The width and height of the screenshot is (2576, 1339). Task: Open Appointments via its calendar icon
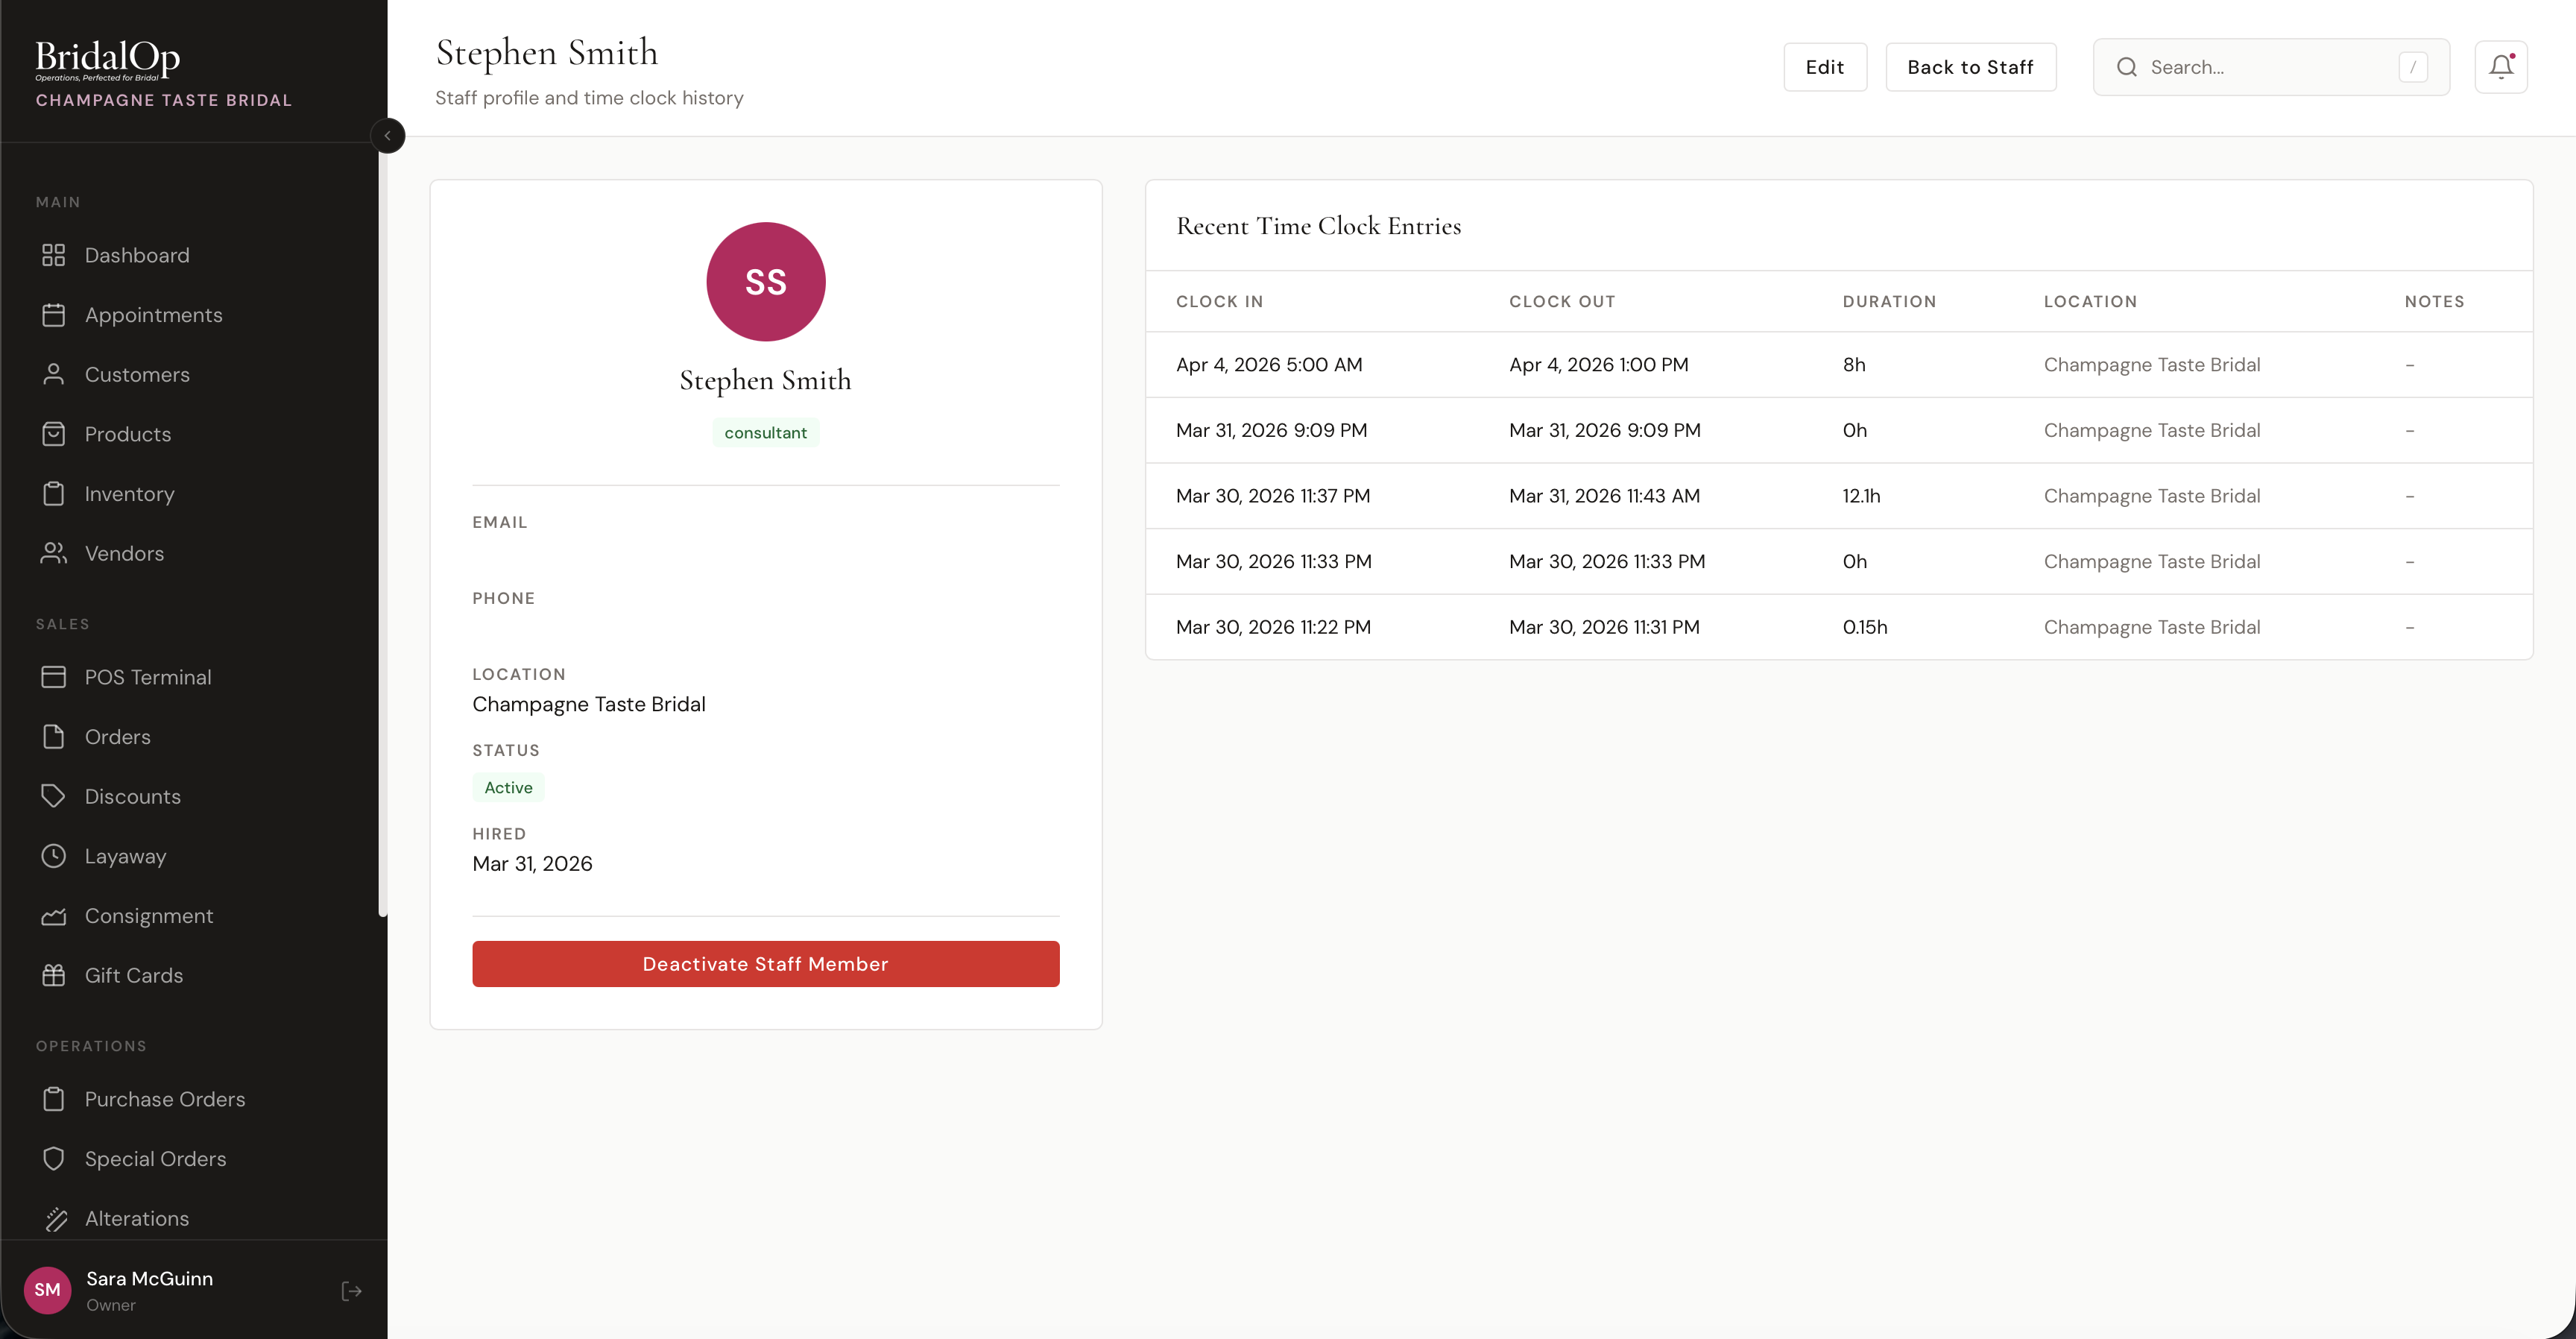point(53,315)
